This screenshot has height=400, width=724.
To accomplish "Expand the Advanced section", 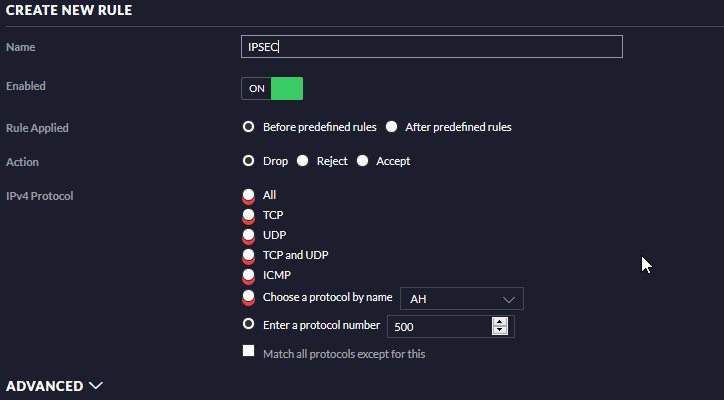I will (55, 385).
